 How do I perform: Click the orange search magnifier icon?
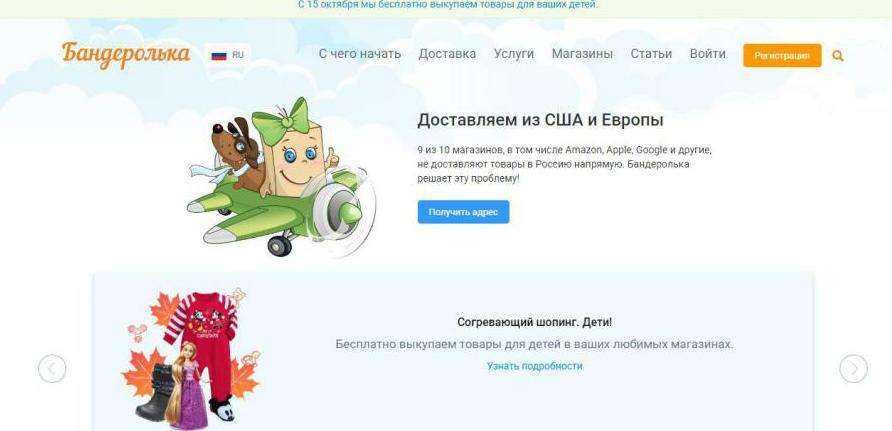tap(837, 56)
